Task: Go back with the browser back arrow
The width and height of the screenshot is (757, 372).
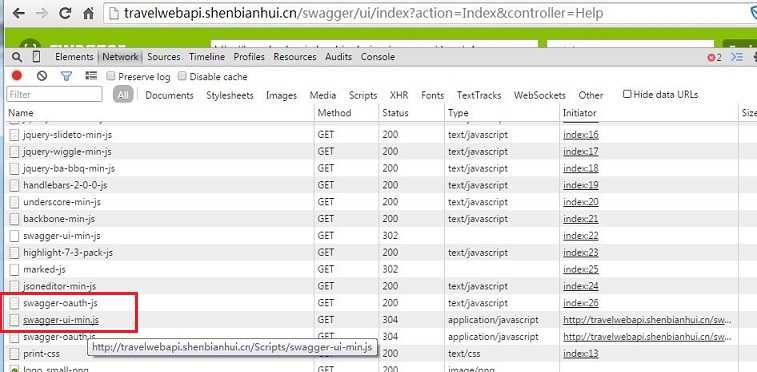Action: [x=18, y=13]
